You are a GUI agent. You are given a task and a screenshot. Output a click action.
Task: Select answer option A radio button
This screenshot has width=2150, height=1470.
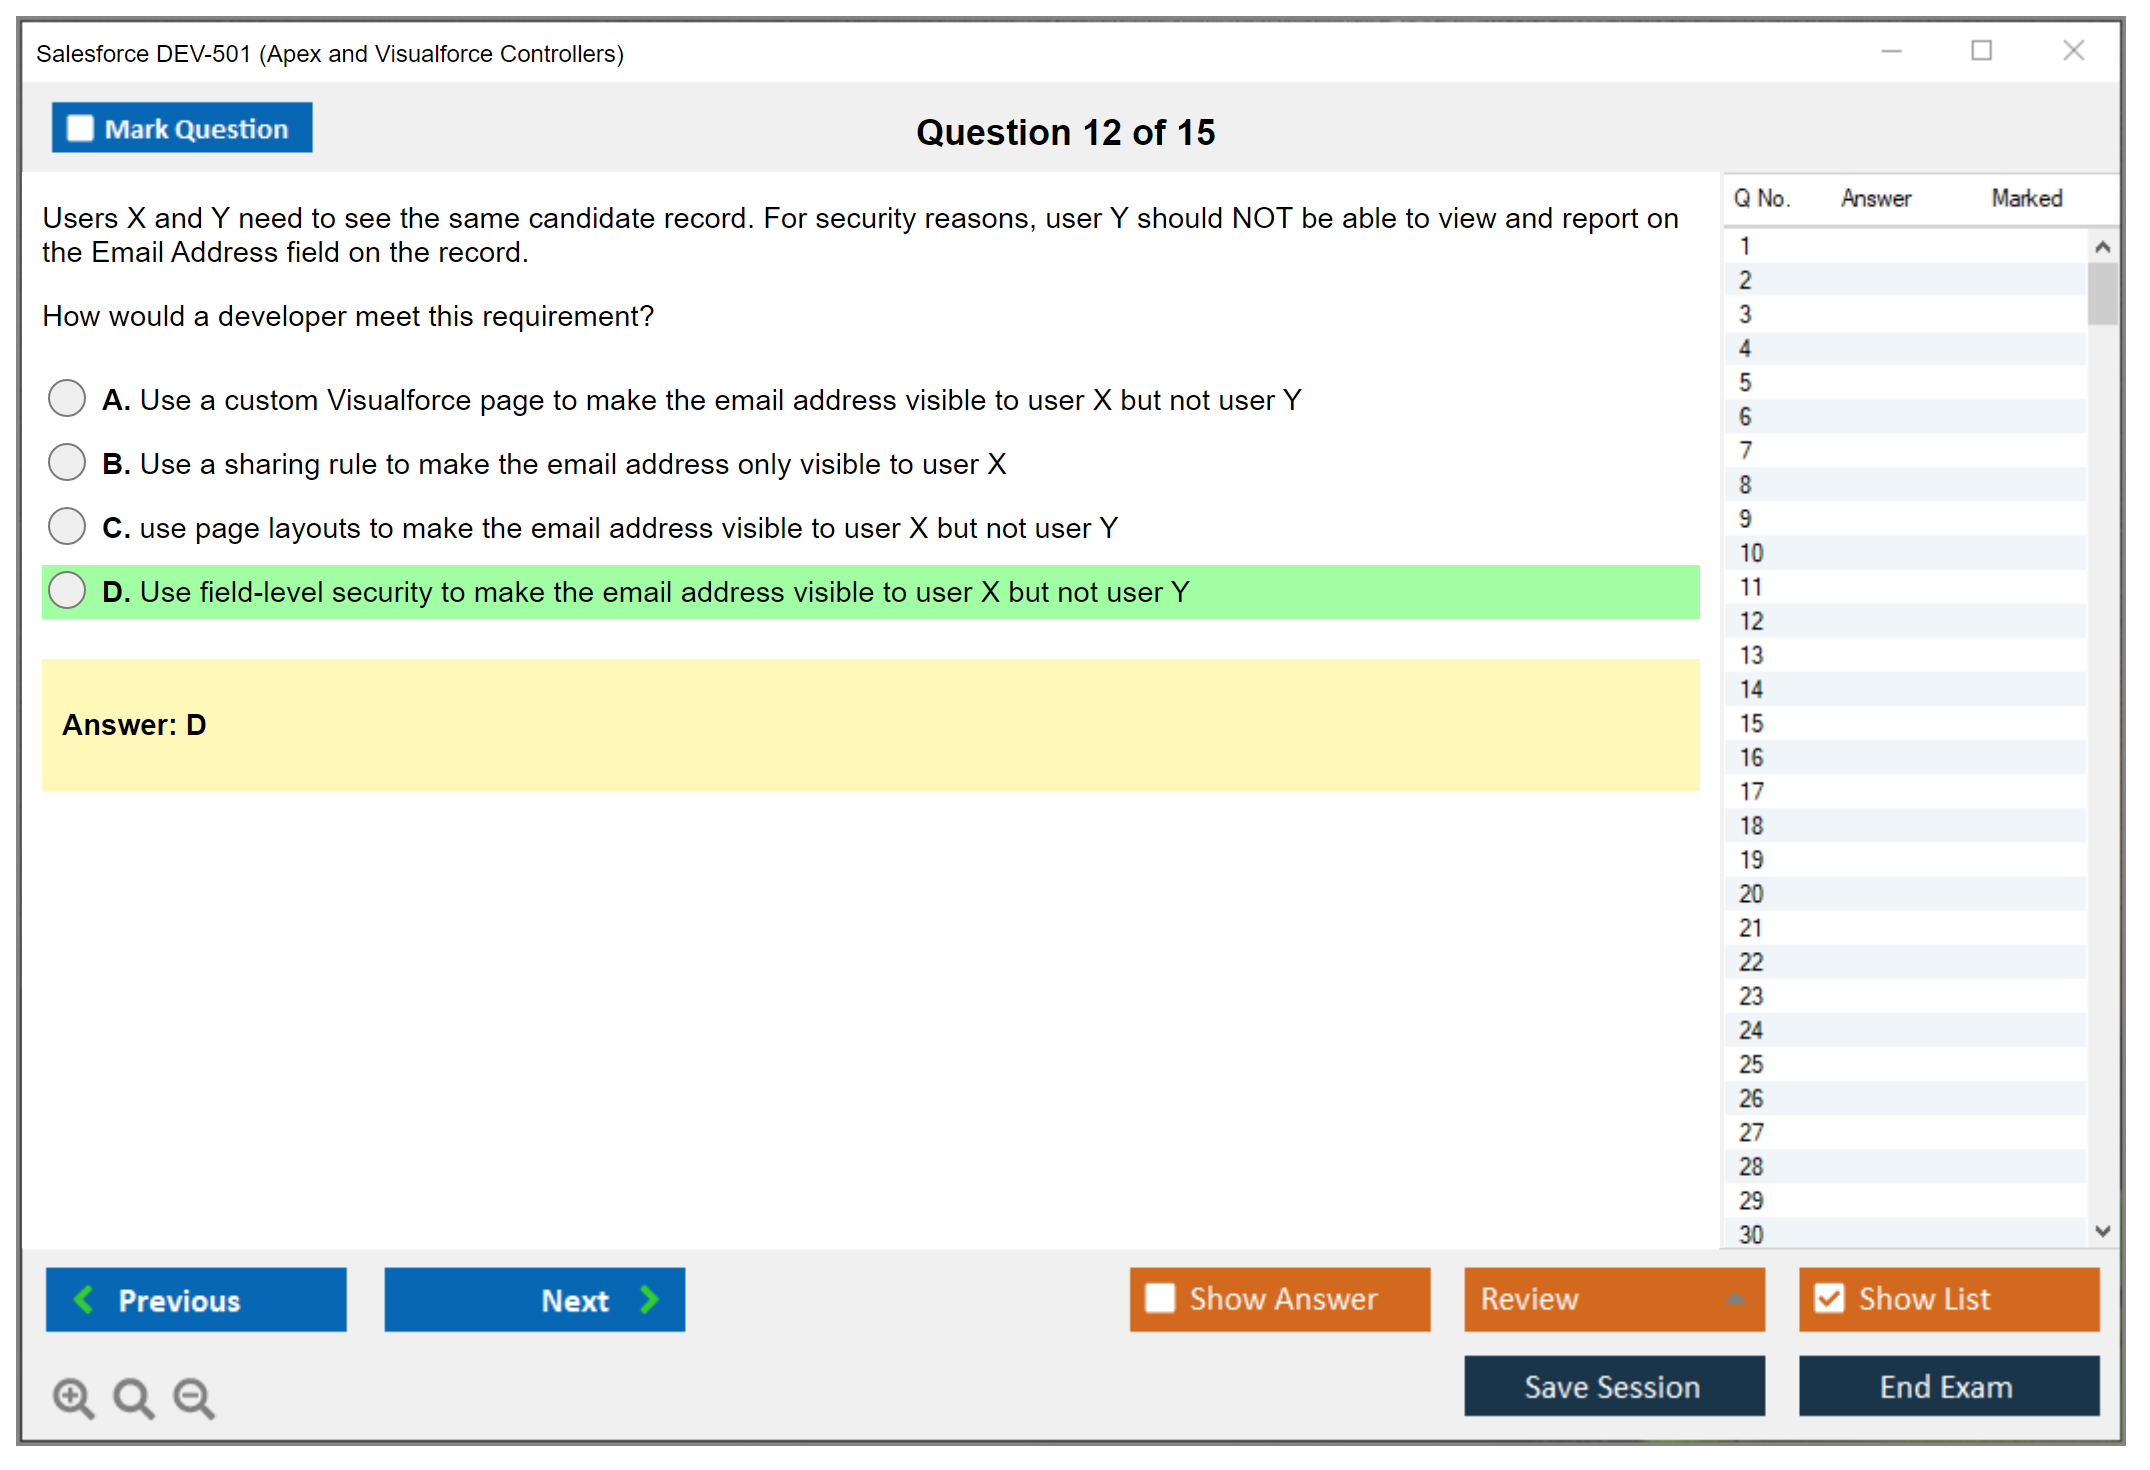click(x=67, y=398)
